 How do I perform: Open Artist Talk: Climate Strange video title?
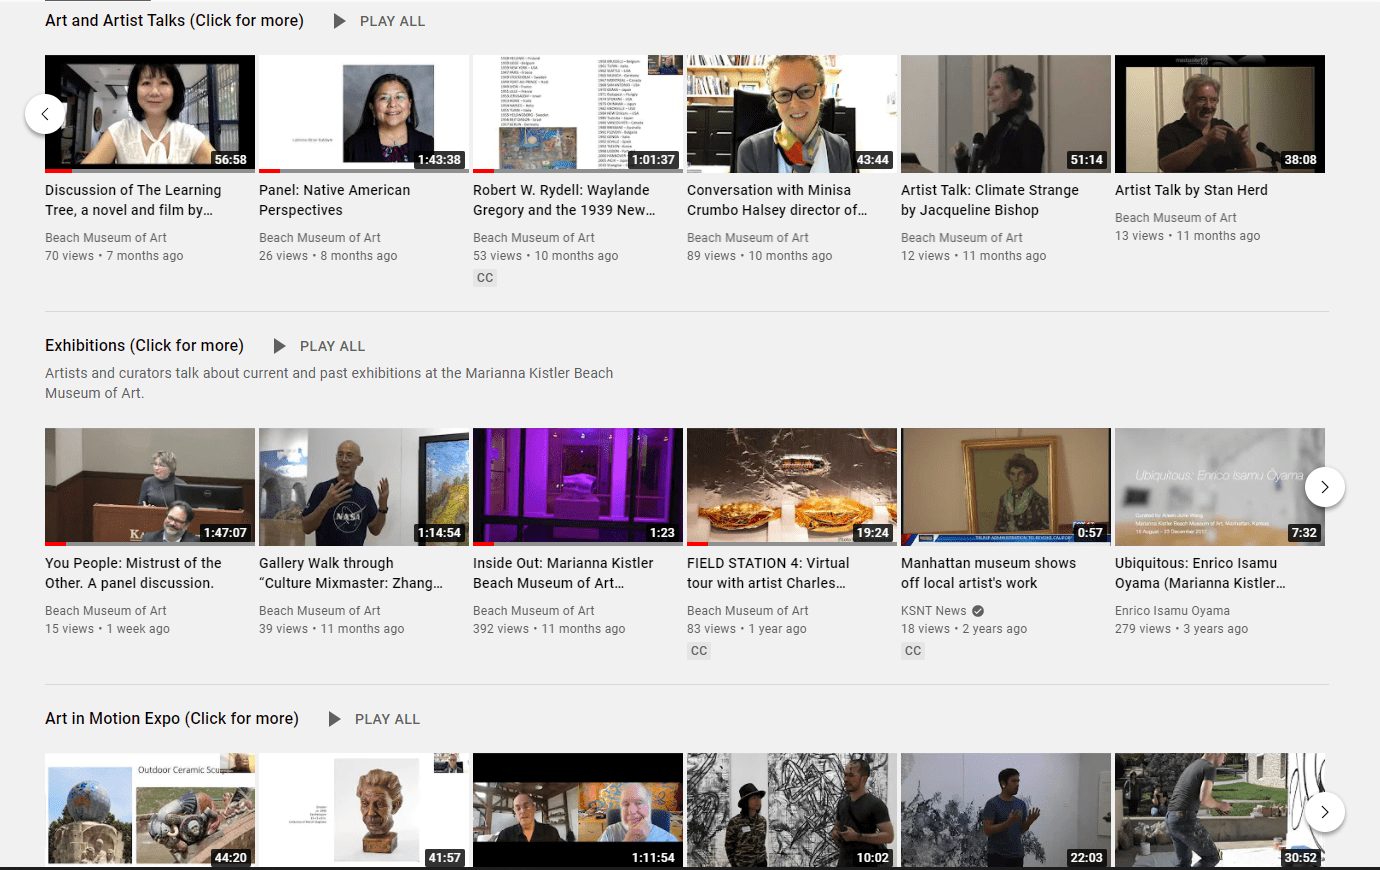990,200
